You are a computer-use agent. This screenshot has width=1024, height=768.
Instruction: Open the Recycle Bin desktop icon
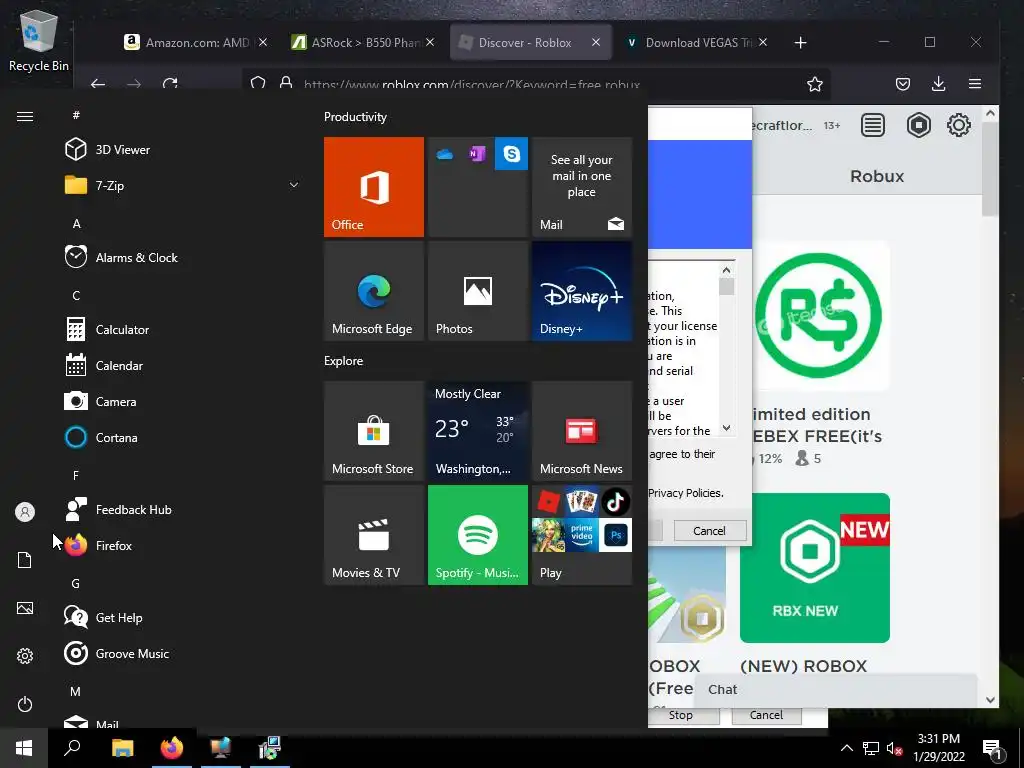coord(39,41)
